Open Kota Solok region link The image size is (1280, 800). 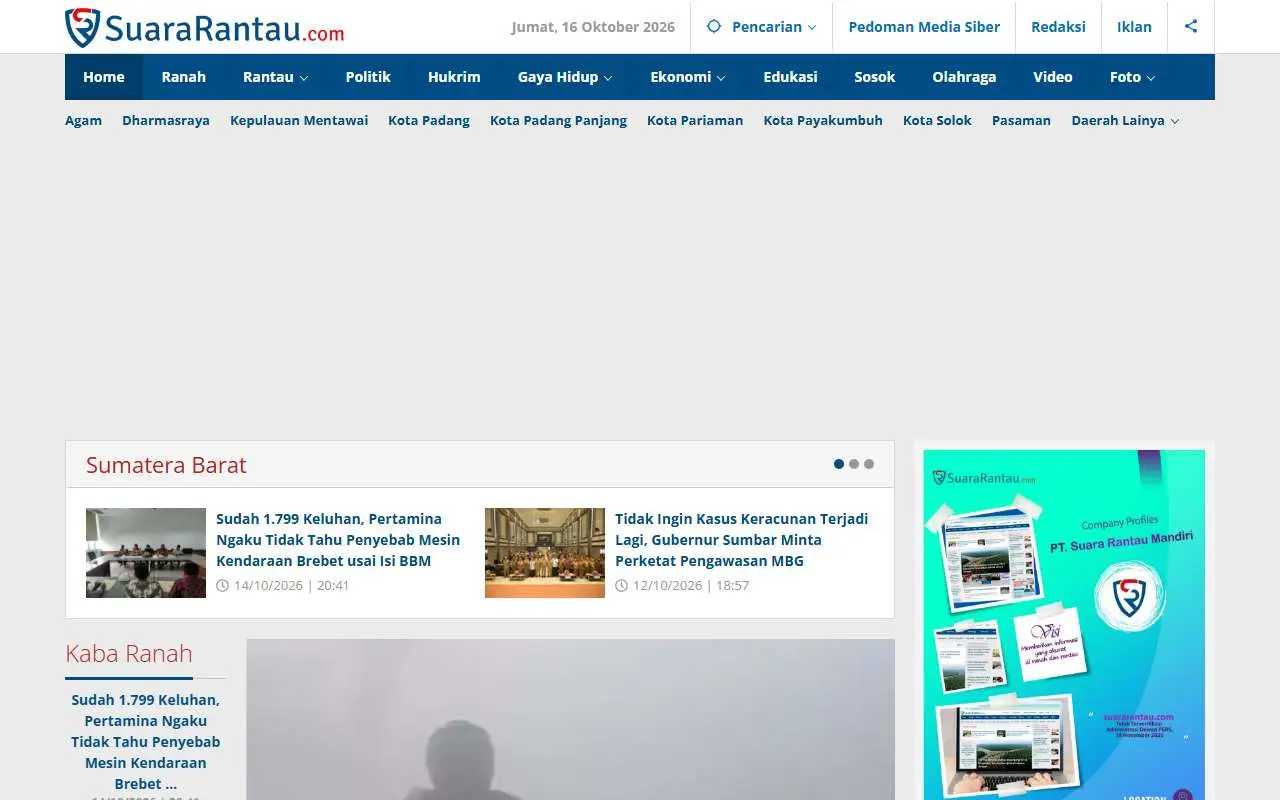click(x=937, y=120)
